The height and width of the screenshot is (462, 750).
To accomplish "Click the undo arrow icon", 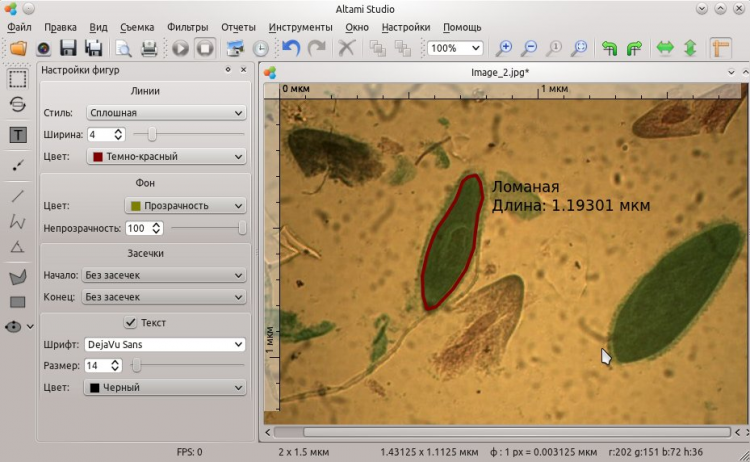I will (291, 47).
